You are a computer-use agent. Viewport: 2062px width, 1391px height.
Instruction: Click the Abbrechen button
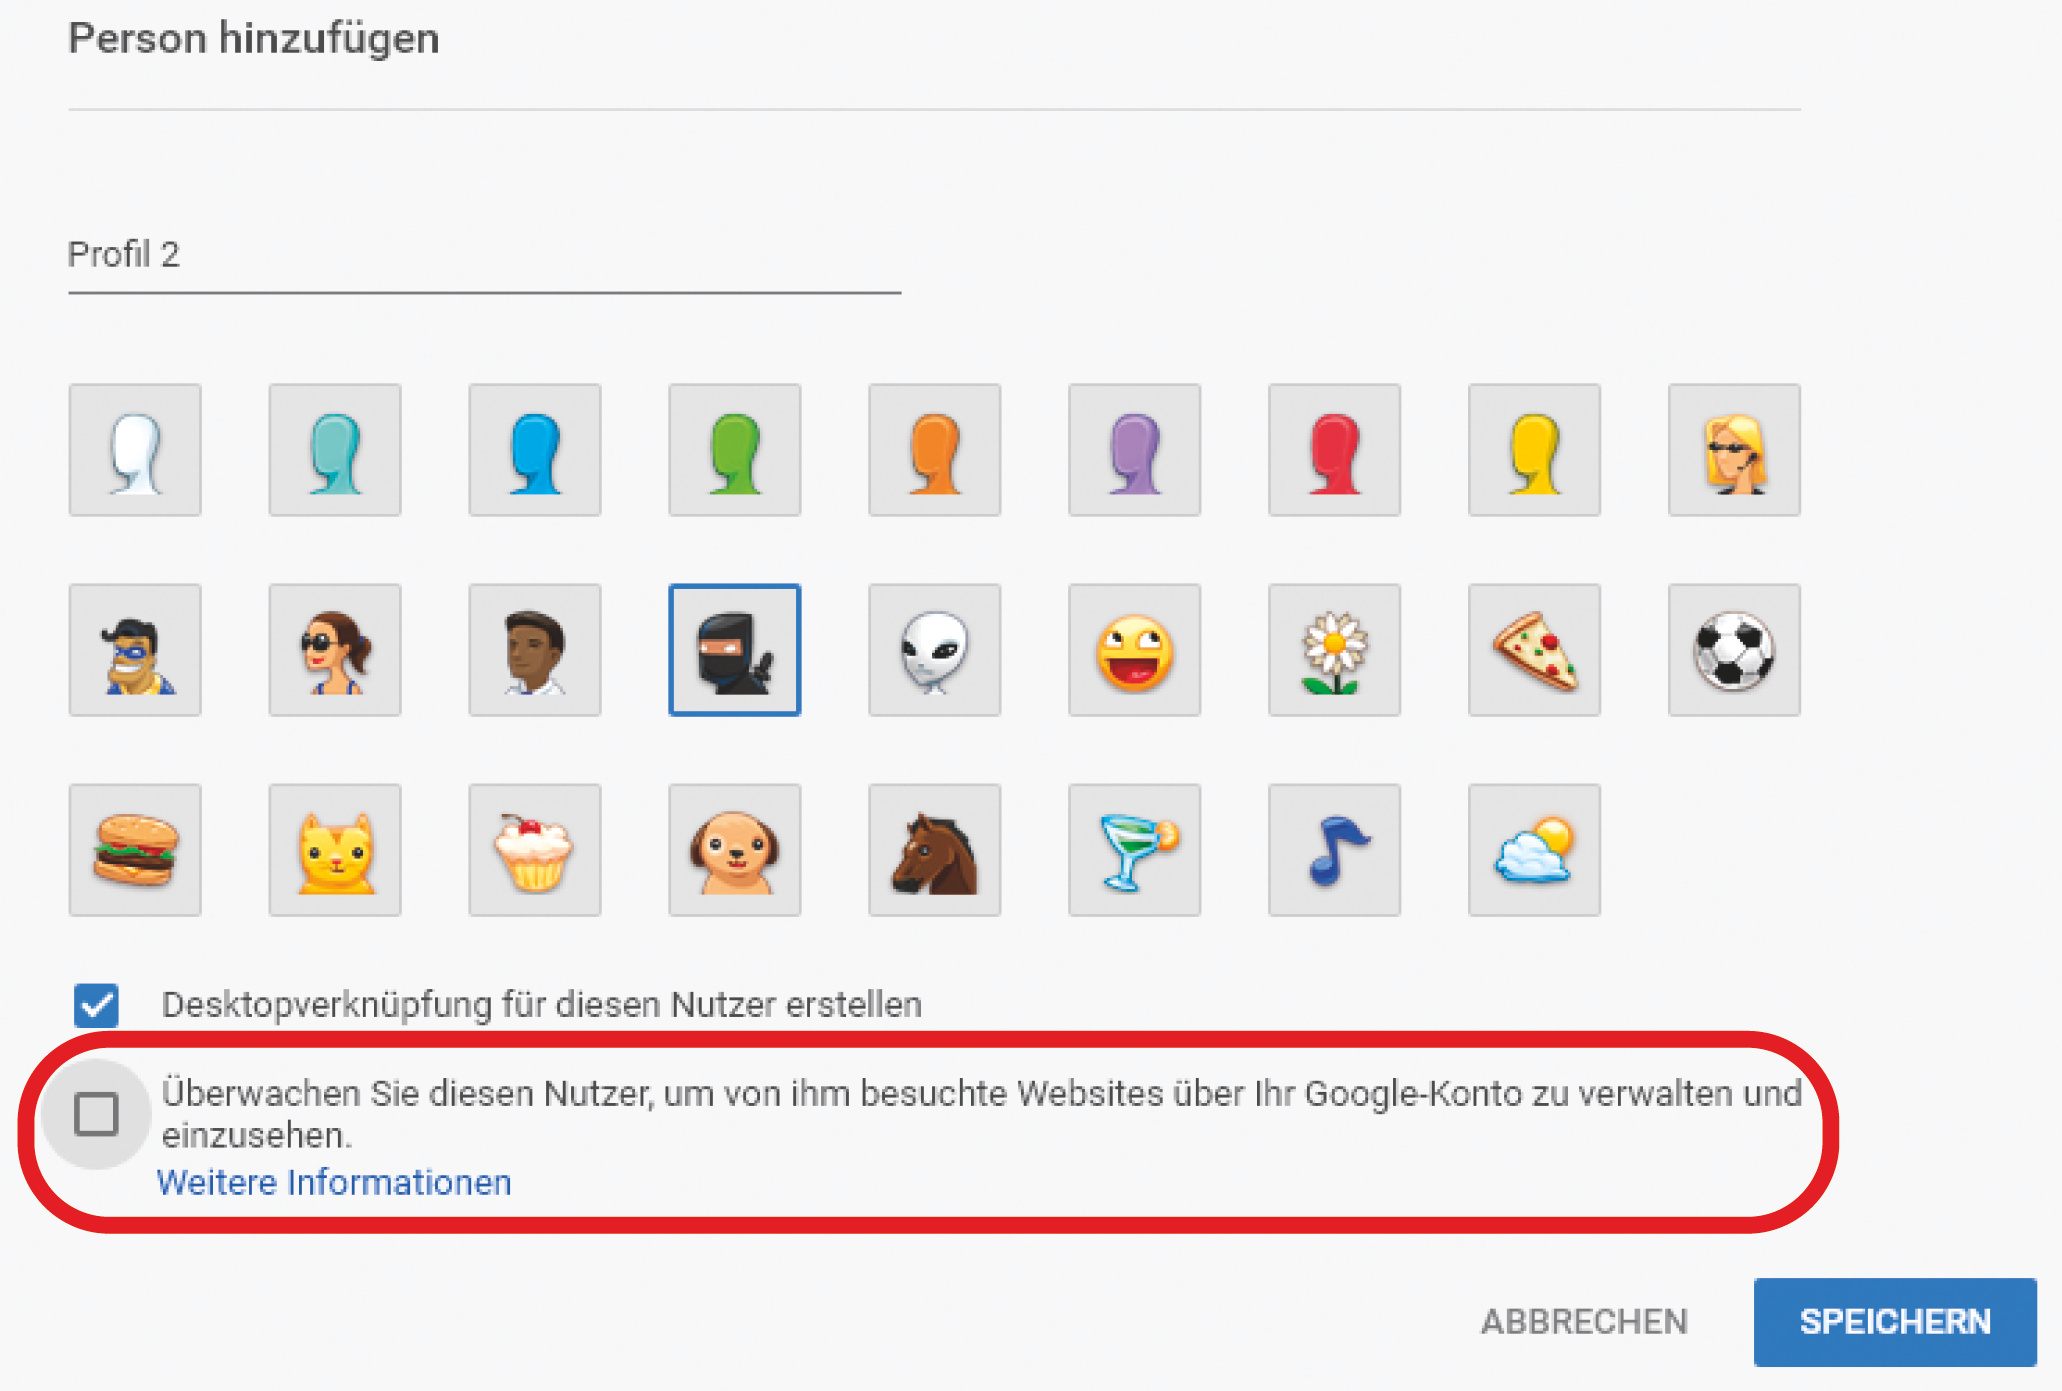[x=1584, y=1321]
